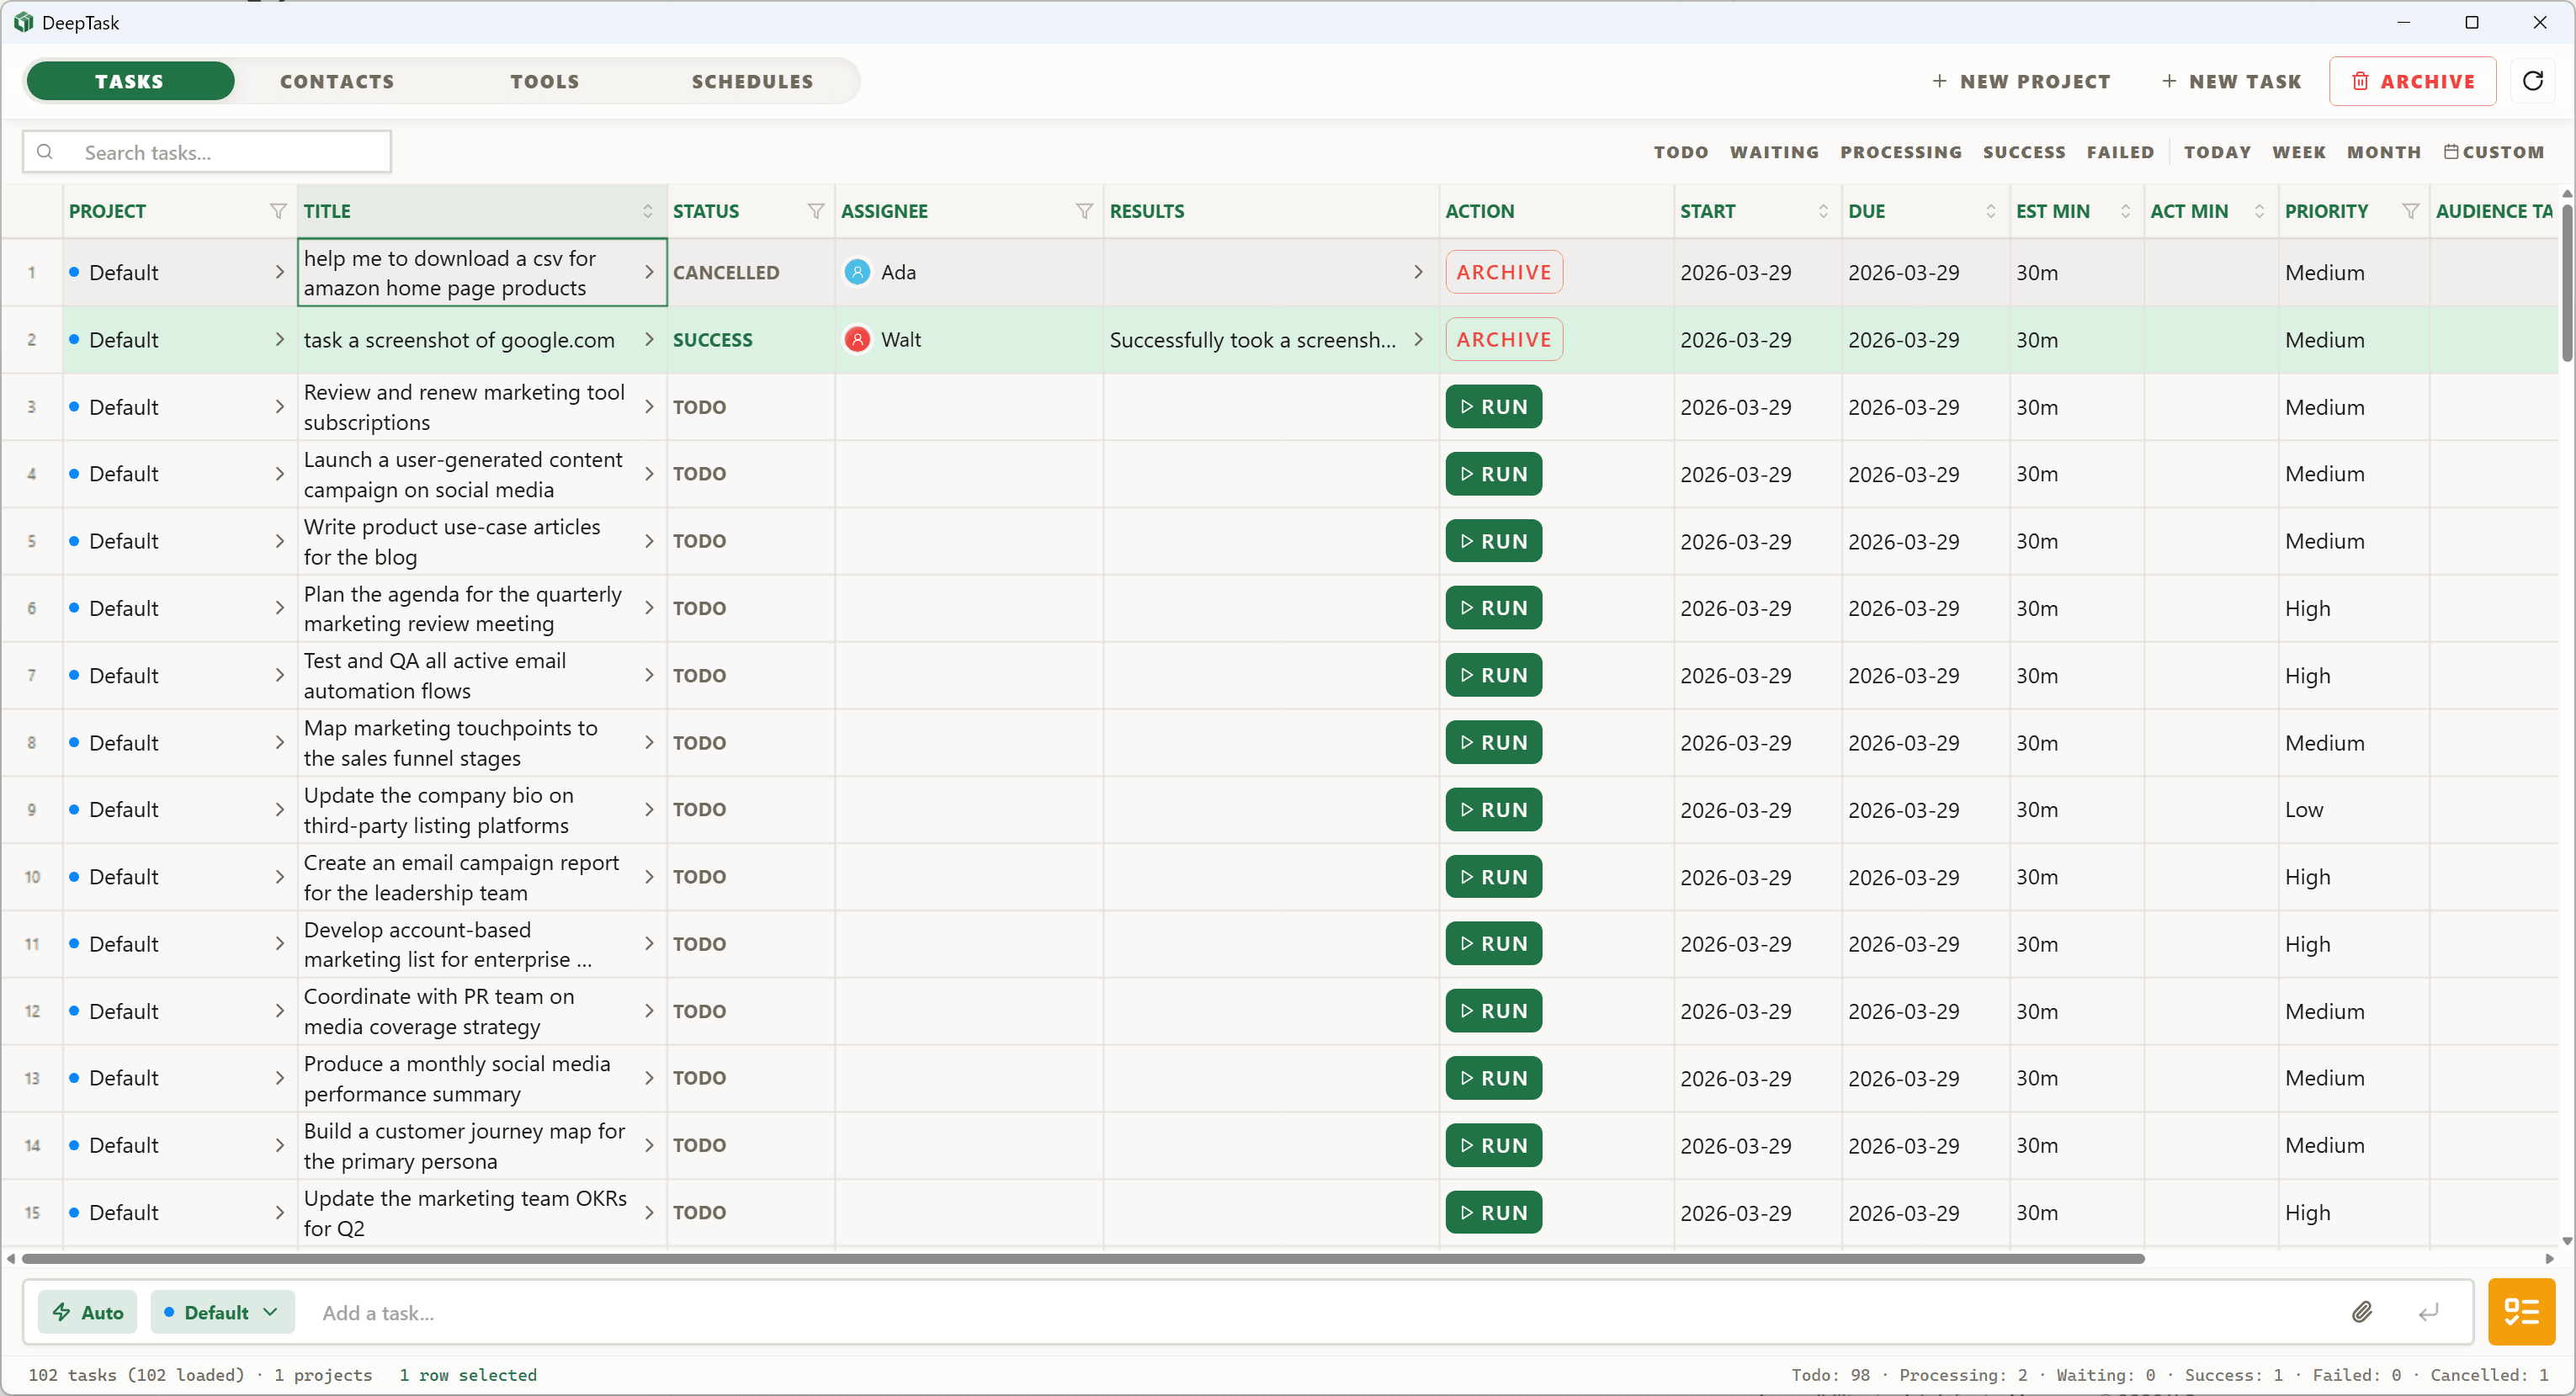The image size is (2576, 1396).
Task: Open the green task panel at bottom right
Action: pos(2520,1312)
